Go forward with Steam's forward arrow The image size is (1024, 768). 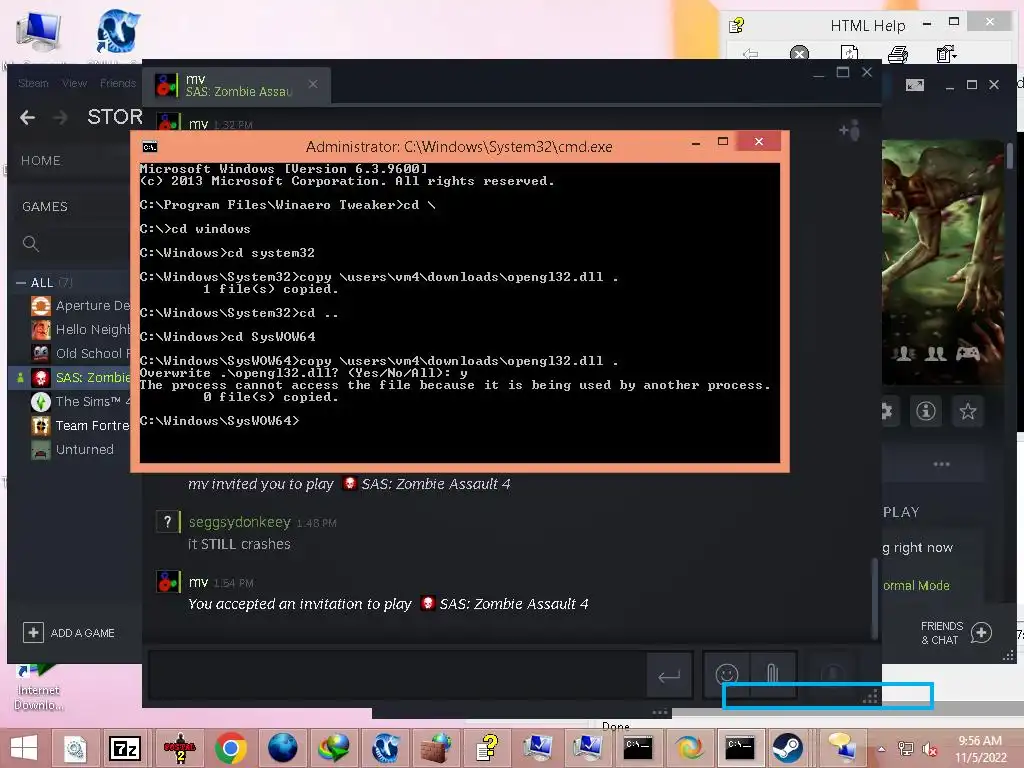[x=60, y=118]
